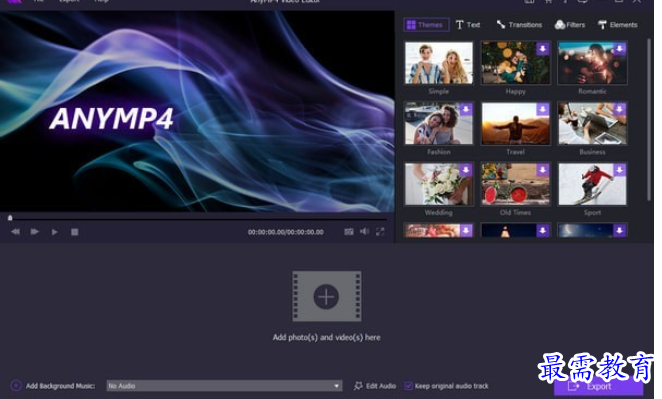Viewport: 662px width, 399px height.
Task: Pick the Fashion theme thumbnail
Action: (x=439, y=123)
